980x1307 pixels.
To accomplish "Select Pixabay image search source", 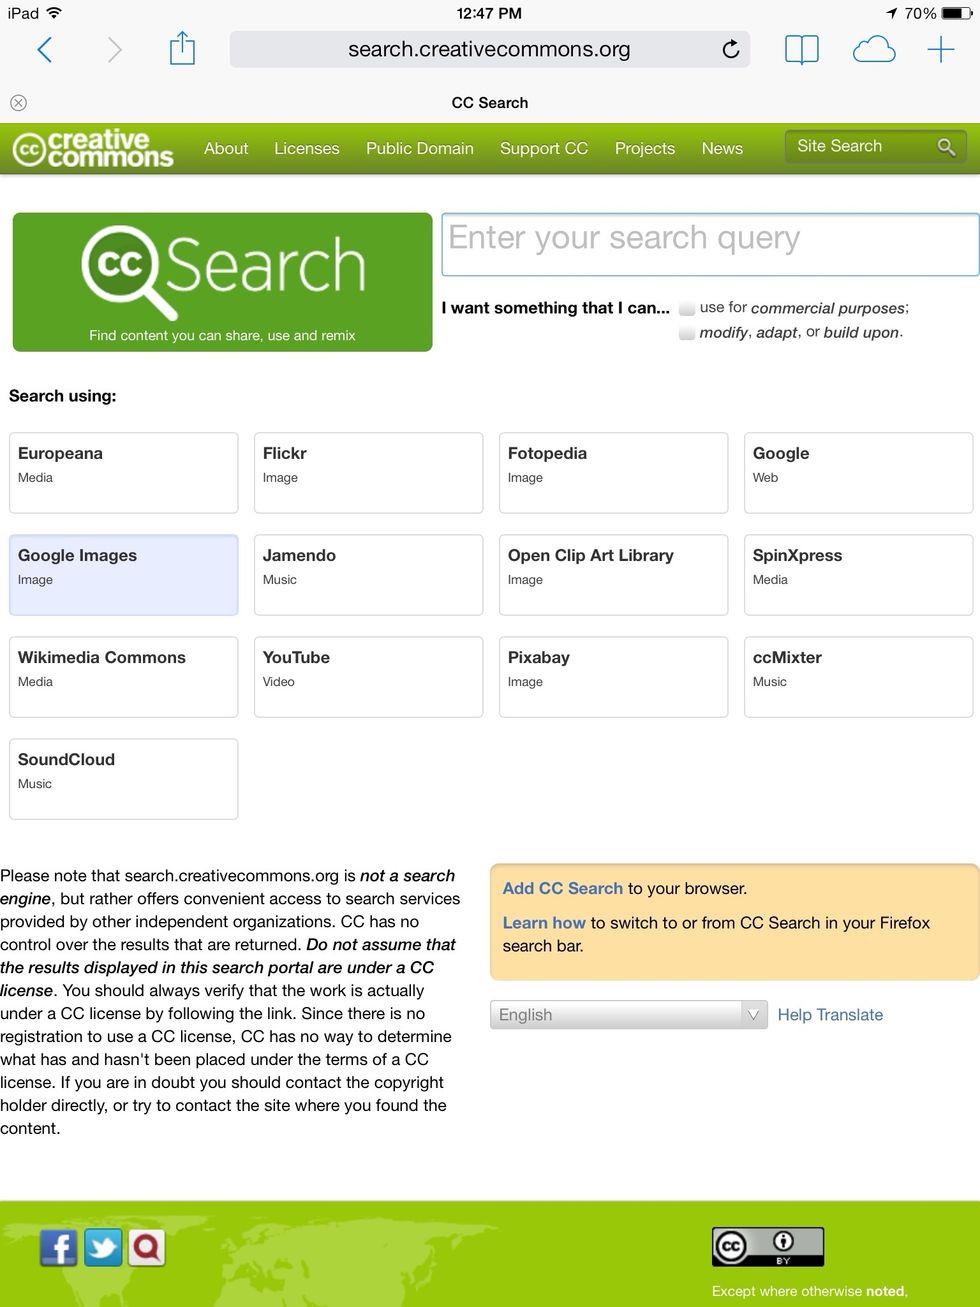I will coord(614,677).
